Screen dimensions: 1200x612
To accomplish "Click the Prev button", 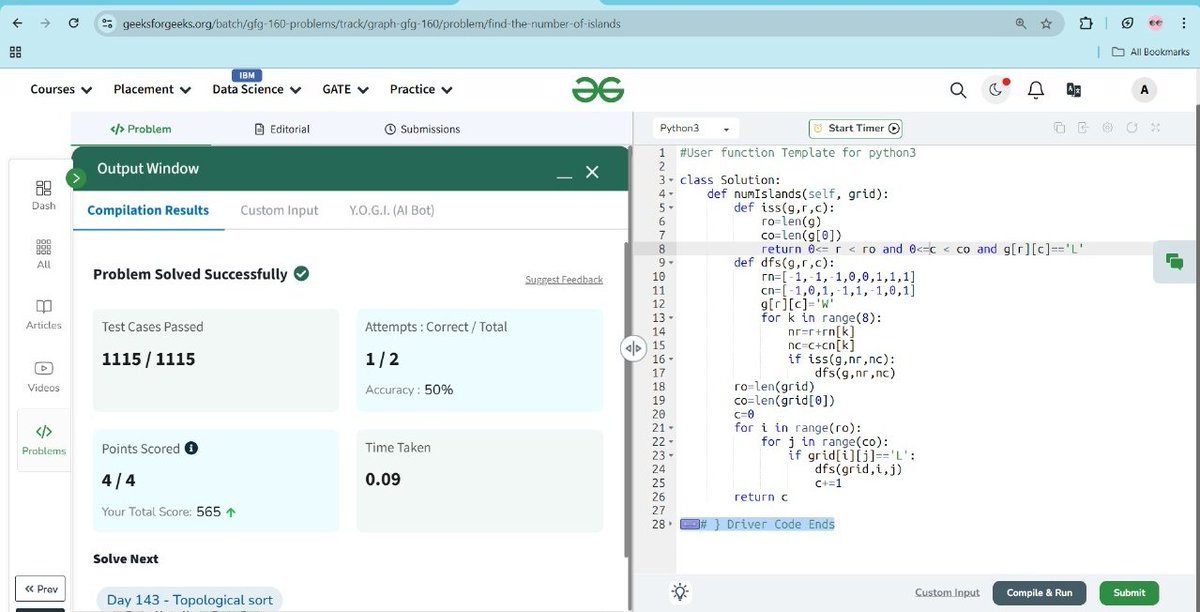I will coord(40,589).
